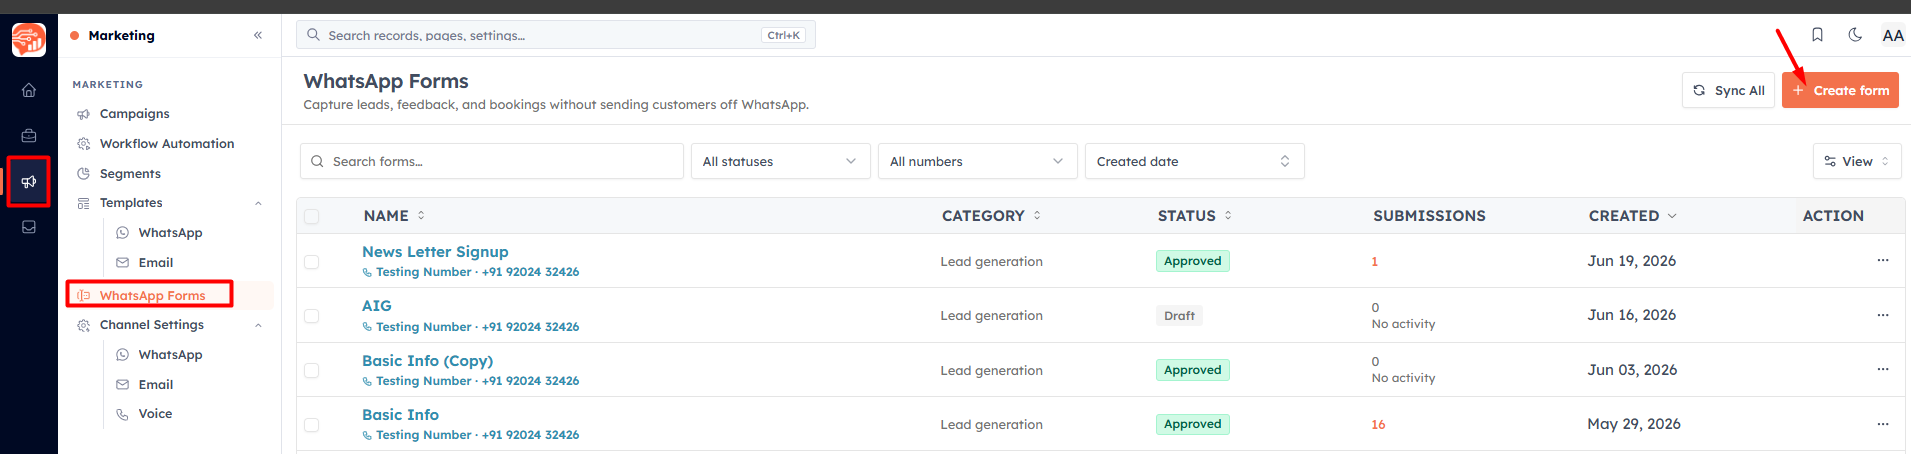Collapse the Channel Settings section chevron
This screenshot has height=454, width=1911.
tap(258, 325)
